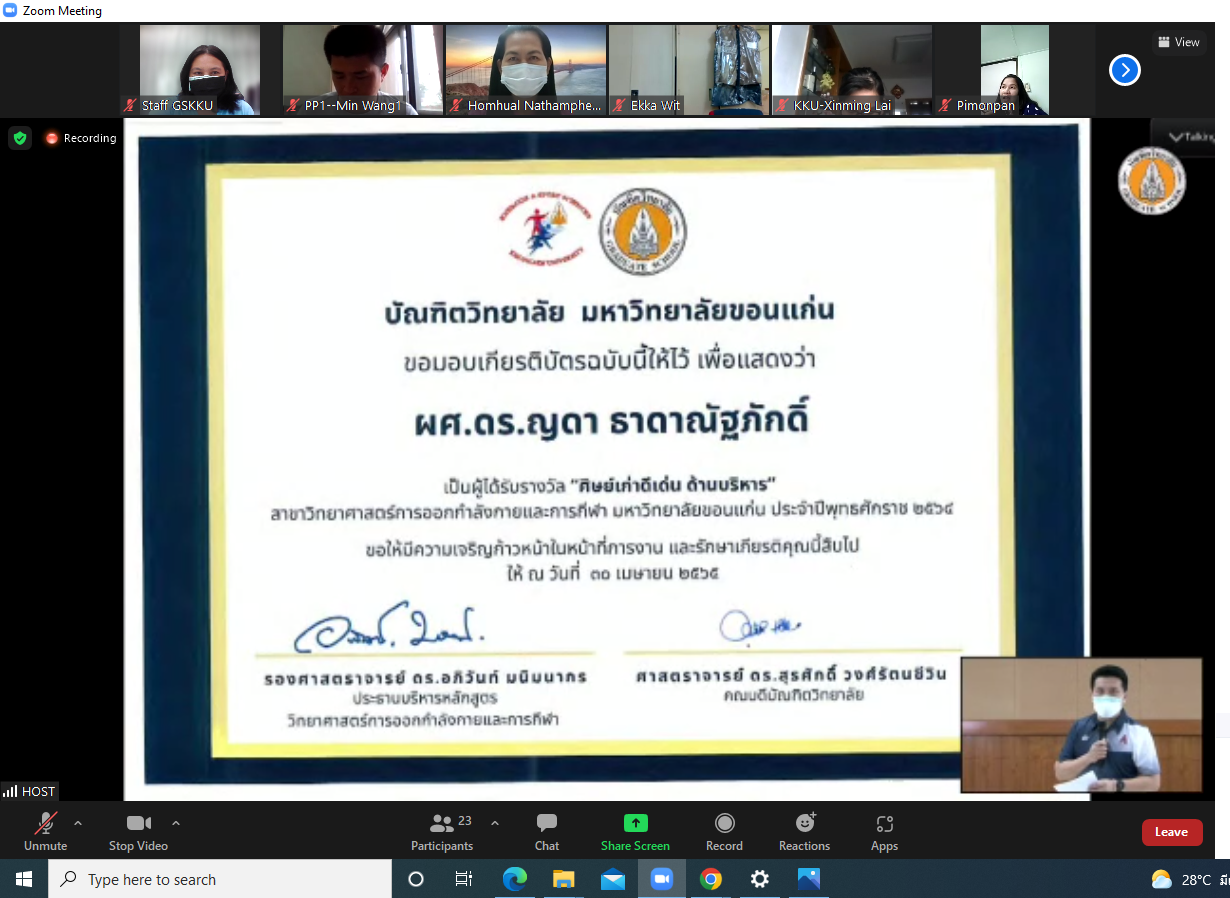Image resolution: width=1230 pixels, height=898 pixels.
Task: Expand video options arrow next to Stop Video
Action: click(176, 823)
